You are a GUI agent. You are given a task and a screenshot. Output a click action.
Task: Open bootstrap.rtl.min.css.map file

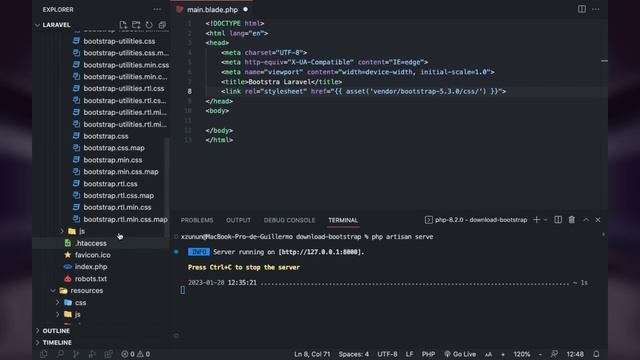tap(125, 219)
